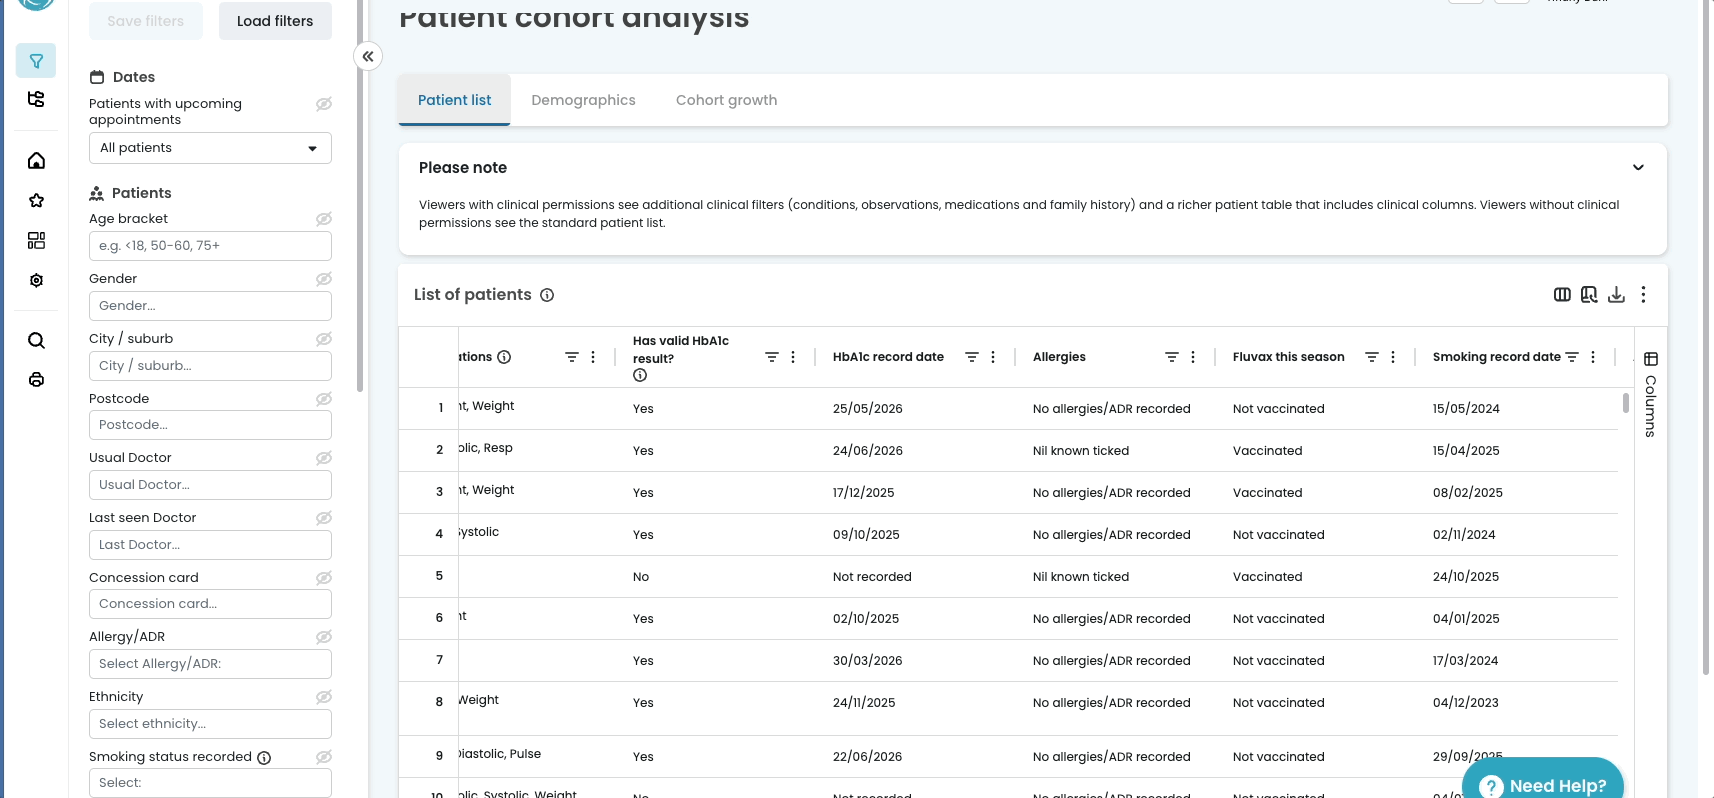Screen dimensions: 1714x798
Task: Click the Postcode input field
Action: click(x=210, y=425)
